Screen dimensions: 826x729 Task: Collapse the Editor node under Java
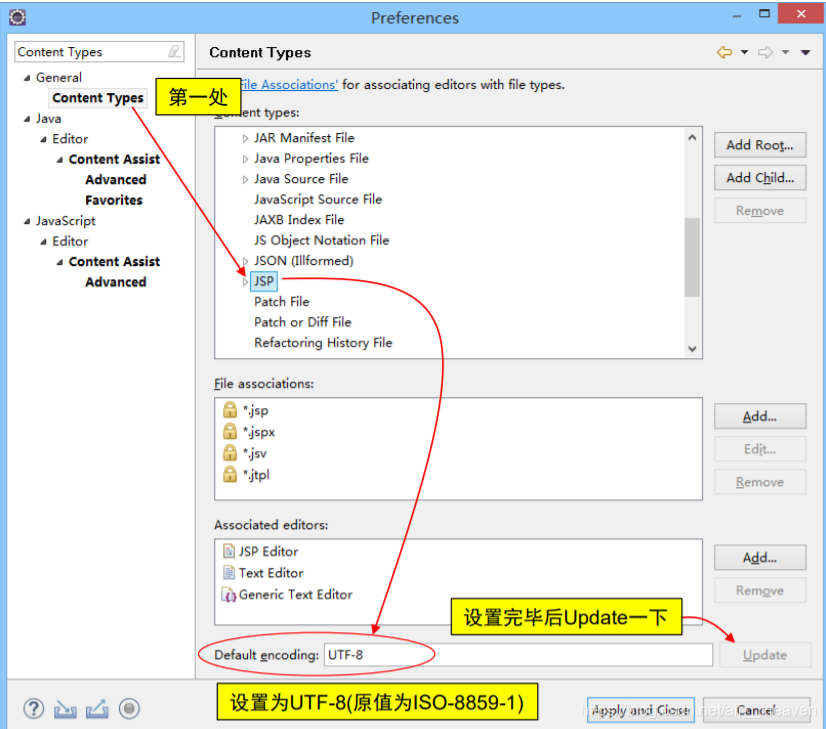coord(43,140)
